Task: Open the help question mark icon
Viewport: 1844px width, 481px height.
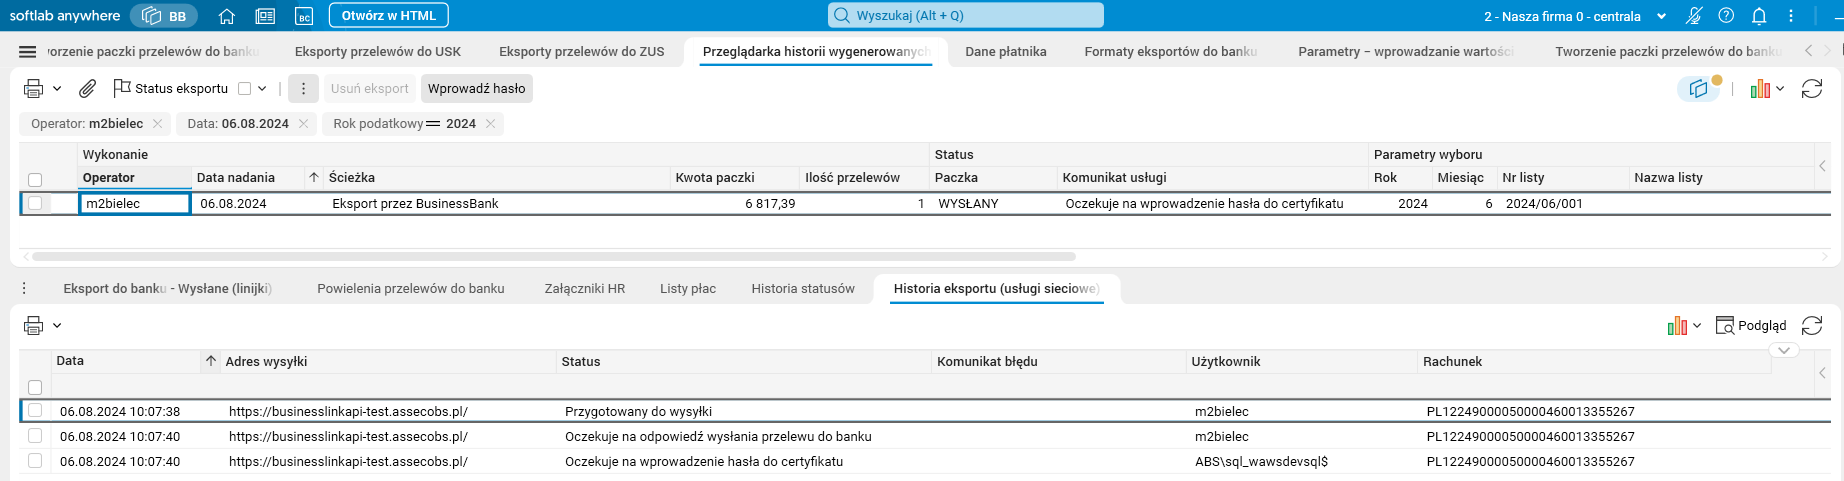Action: [1726, 16]
